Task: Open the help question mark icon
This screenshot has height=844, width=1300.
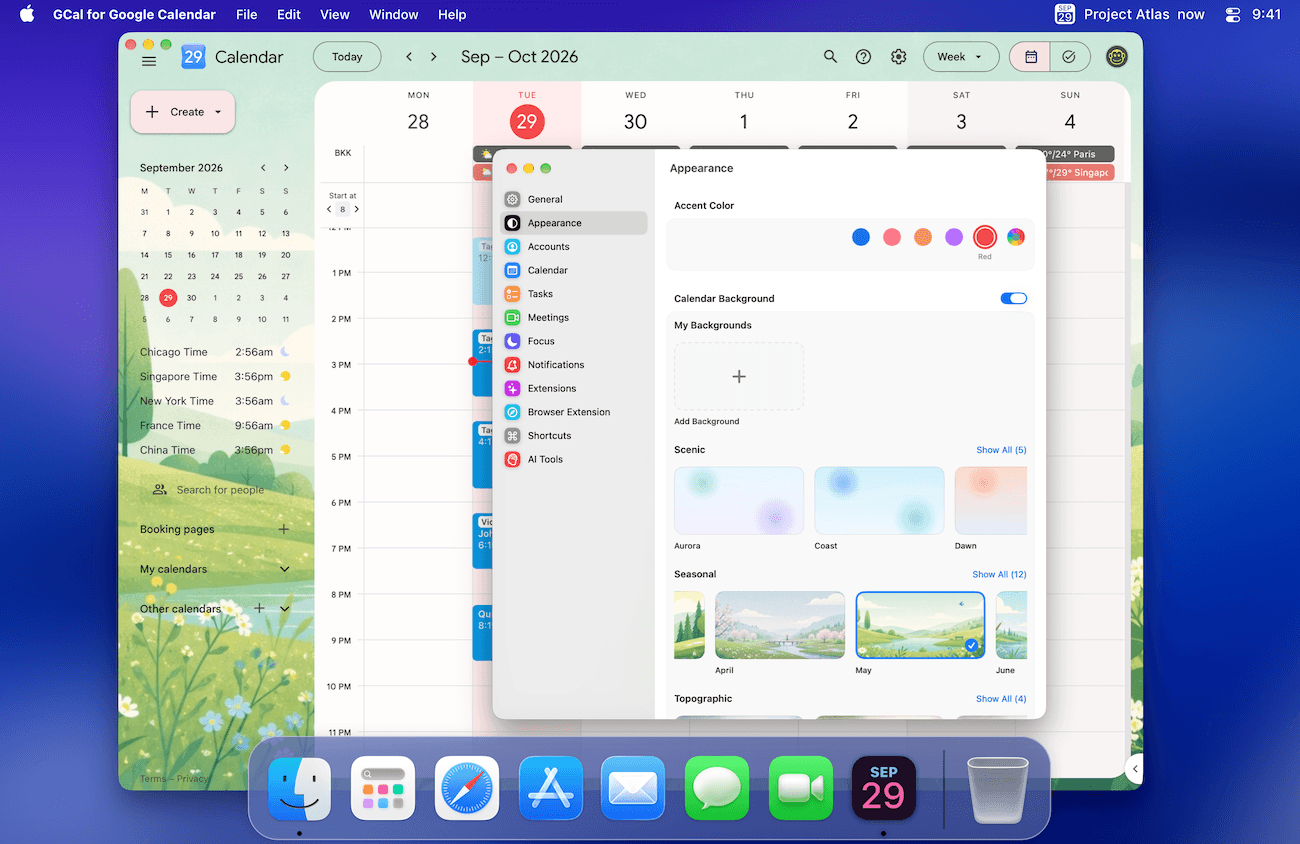Action: [864, 57]
